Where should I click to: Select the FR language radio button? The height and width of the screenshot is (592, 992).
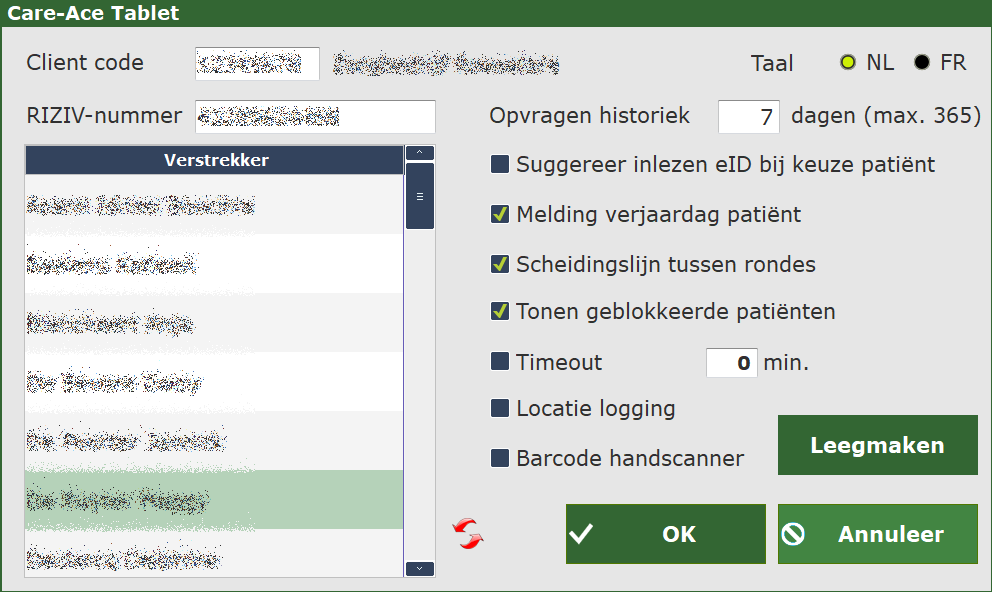922,63
